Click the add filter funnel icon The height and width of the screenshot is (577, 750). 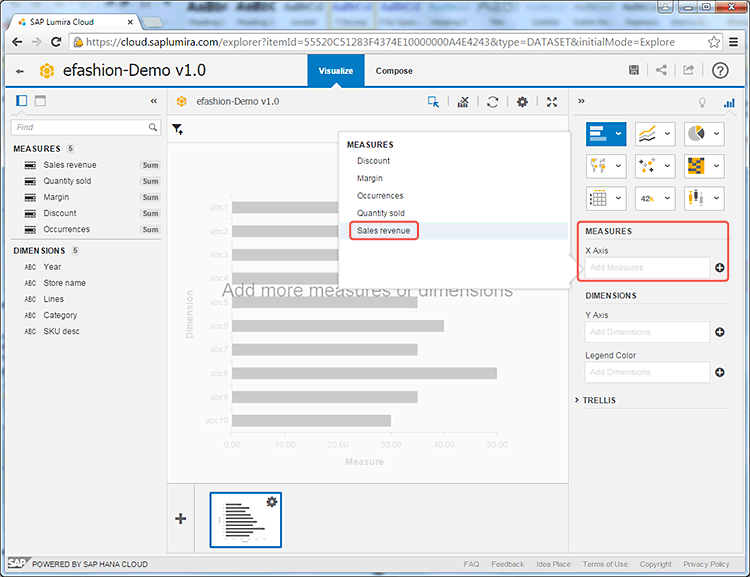(178, 129)
